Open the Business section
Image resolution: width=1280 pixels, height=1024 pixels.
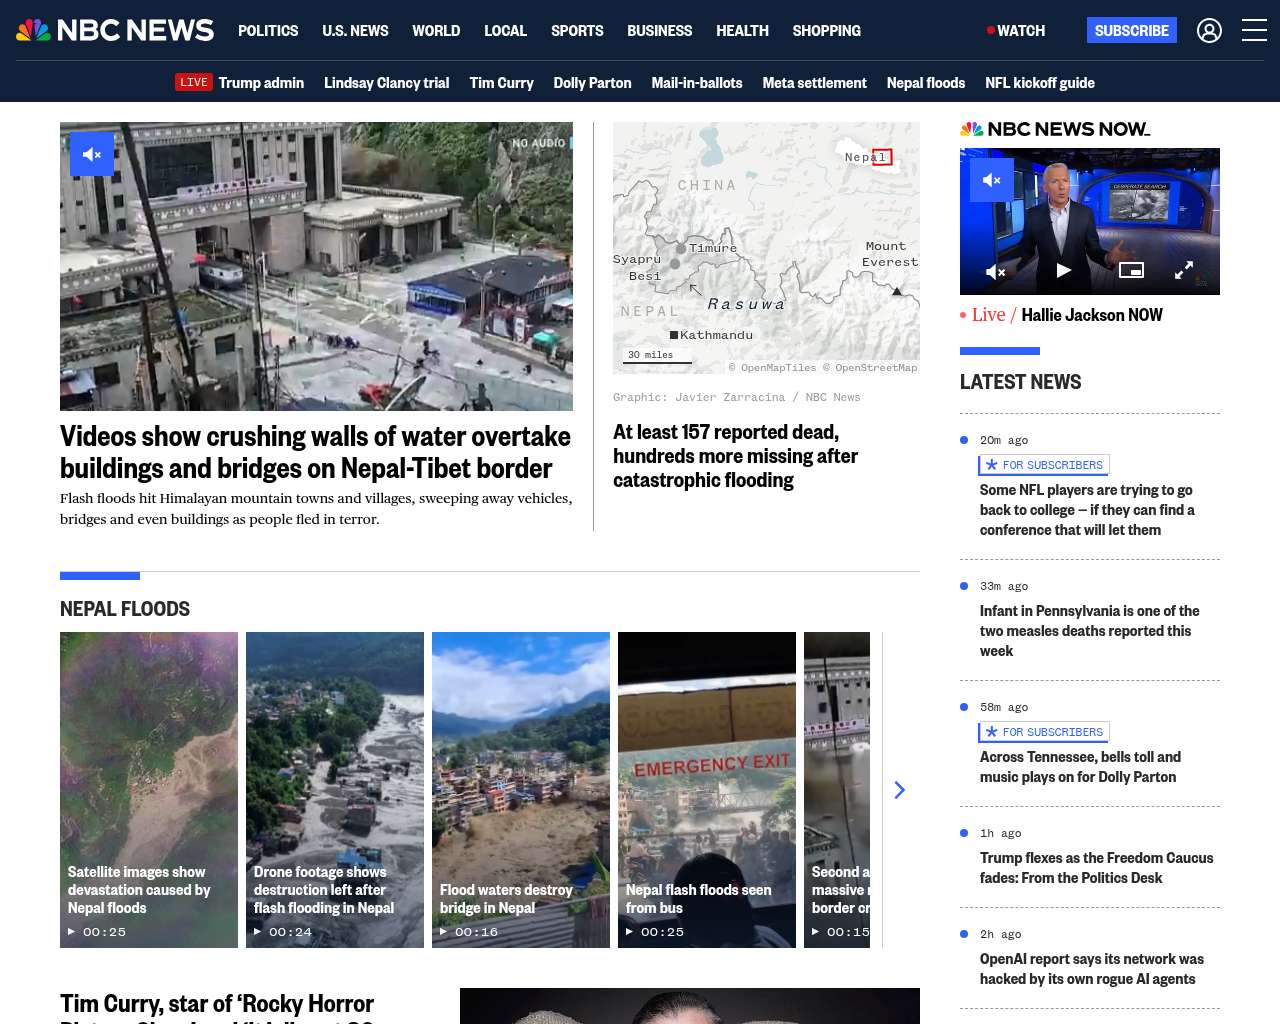pyautogui.click(x=659, y=31)
